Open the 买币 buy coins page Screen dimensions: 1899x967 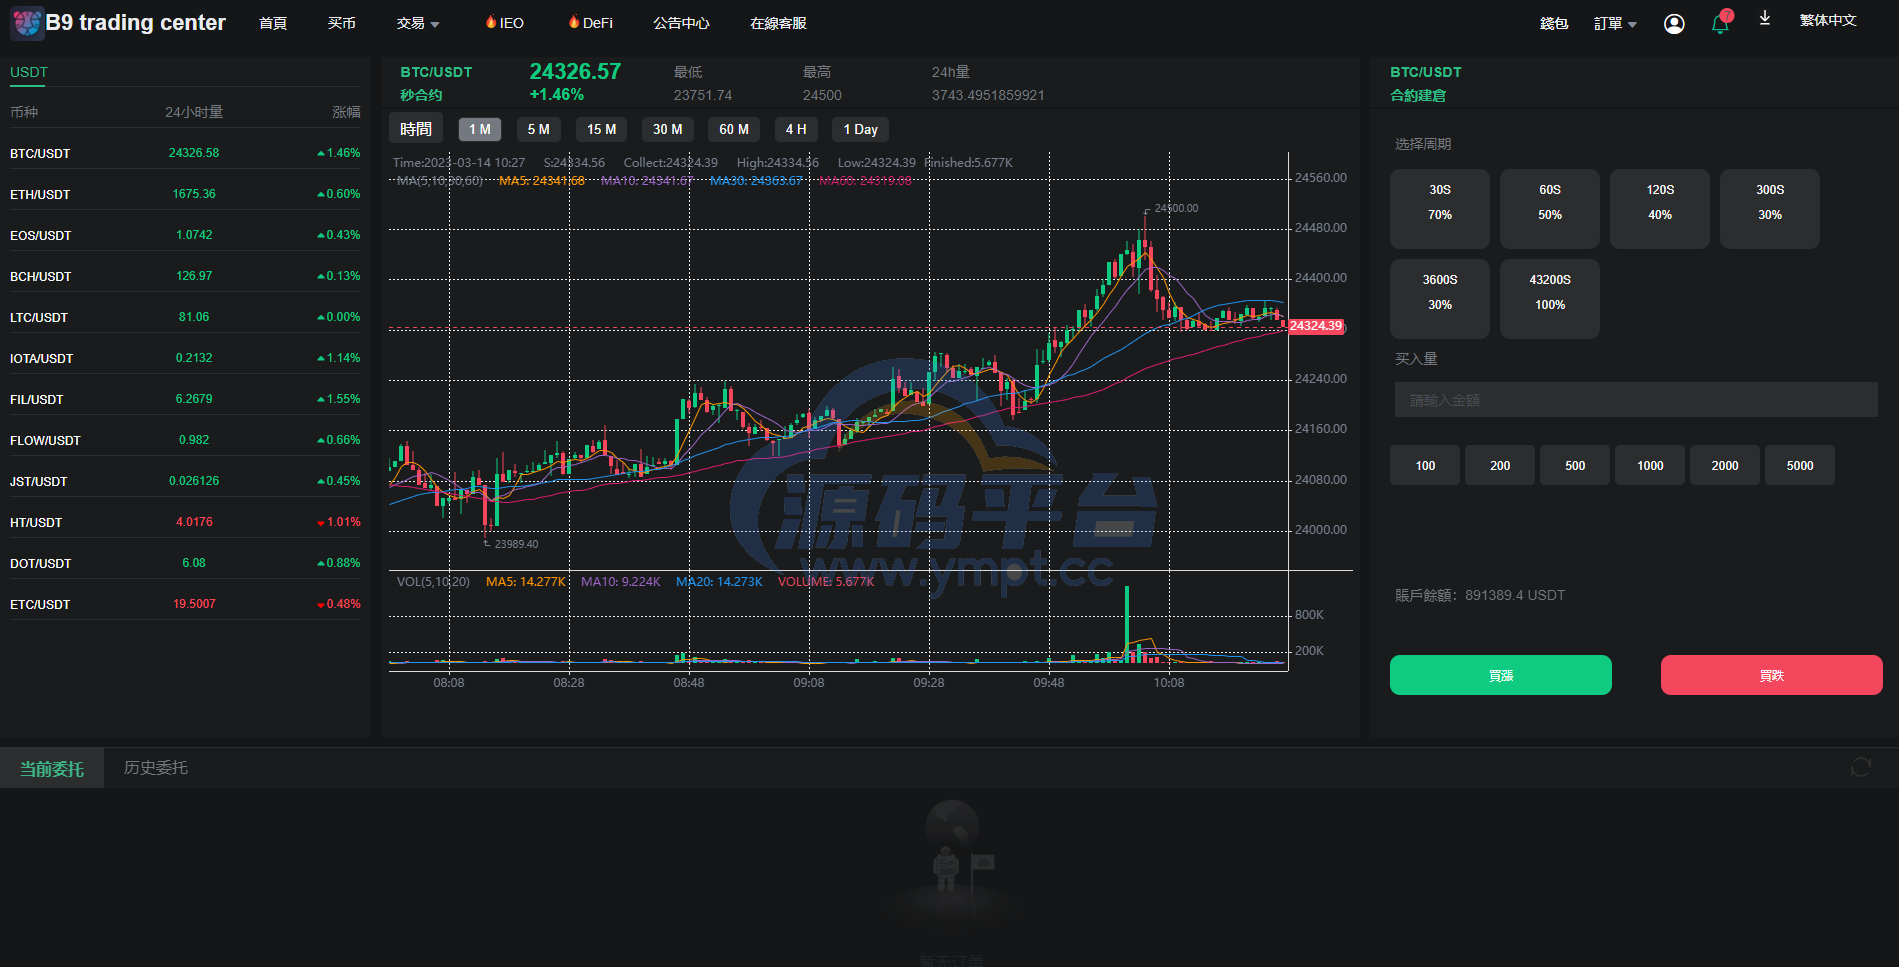pyautogui.click(x=342, y=23)
